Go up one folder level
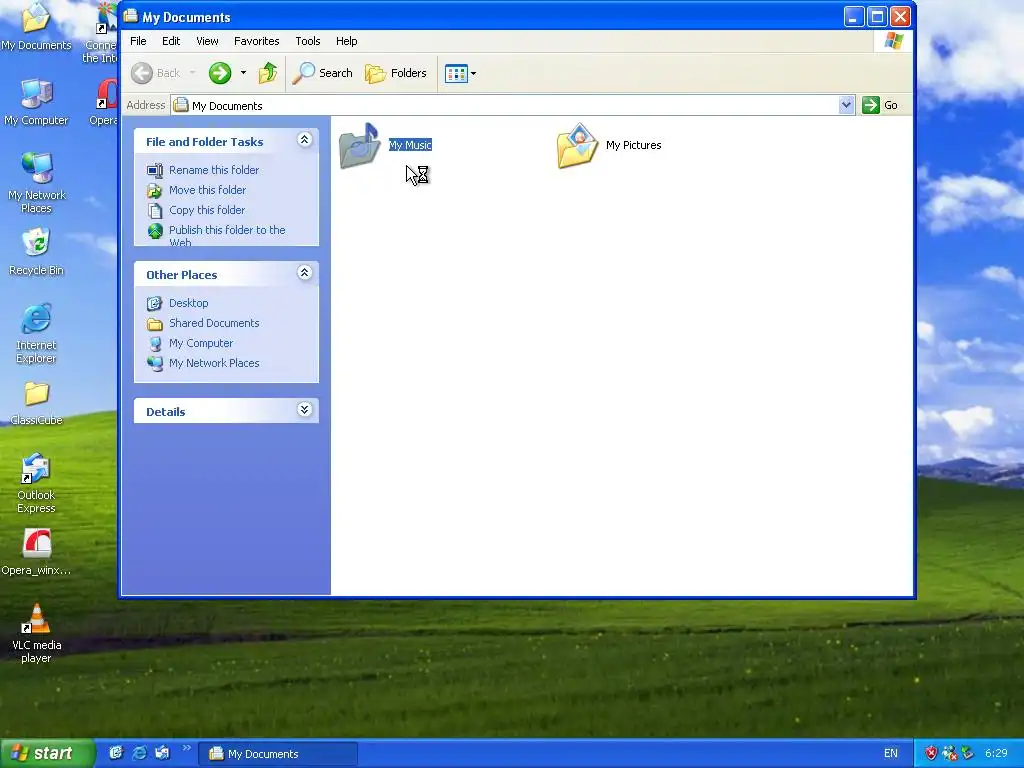Screen dimensions: 1024x768 point(268,73)
